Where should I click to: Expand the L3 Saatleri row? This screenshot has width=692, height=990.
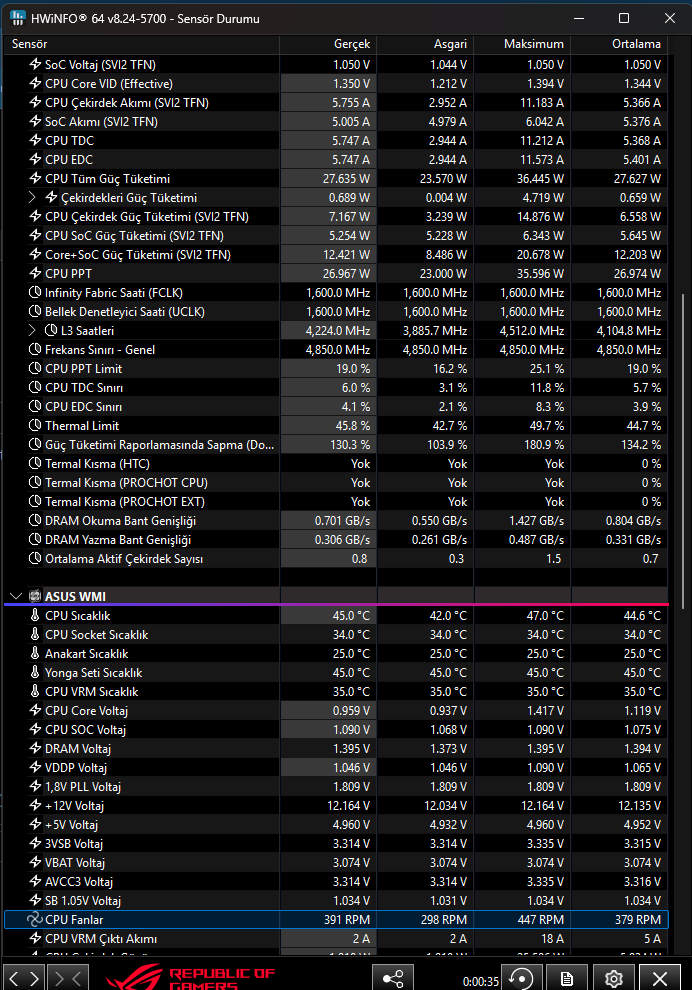(x=32, y=330)
